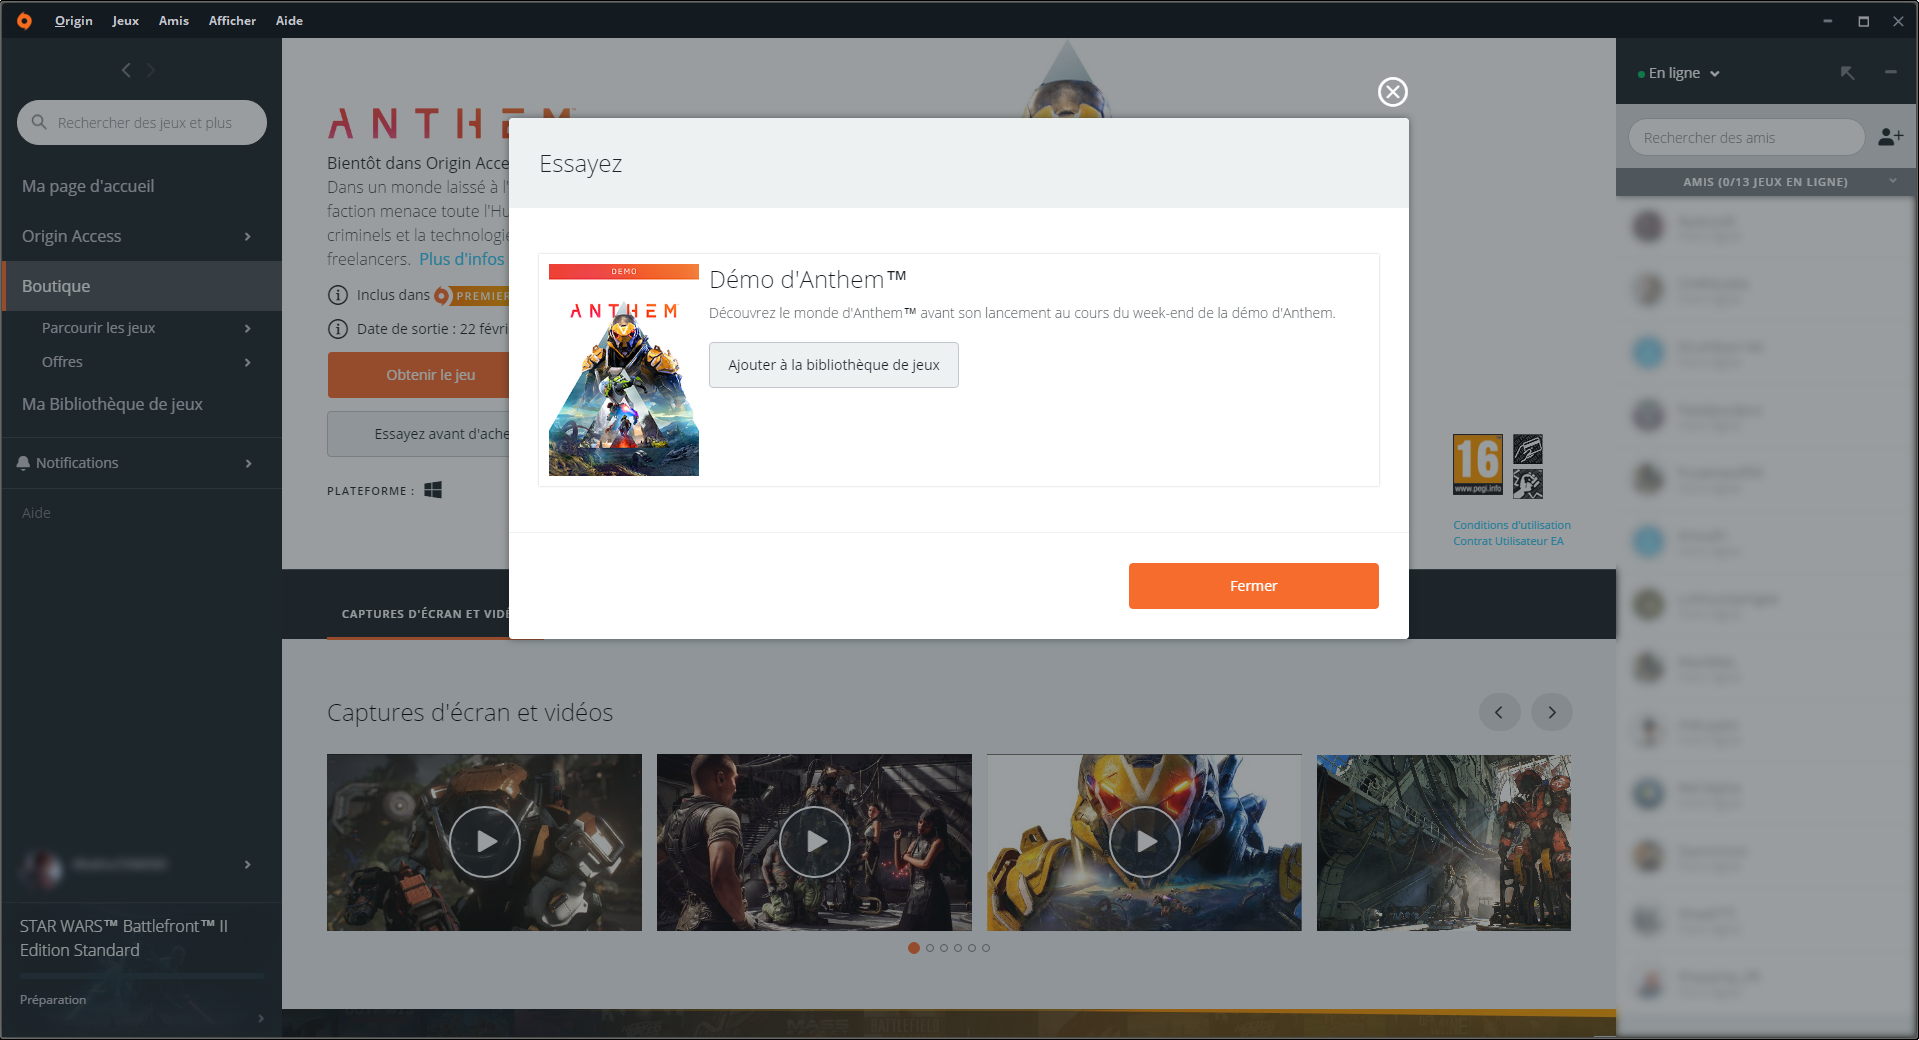The height and width of the screenshot is (1040, 1919).
Task: Select the fourth carousel page dot
Action: [x=958, y=948]
